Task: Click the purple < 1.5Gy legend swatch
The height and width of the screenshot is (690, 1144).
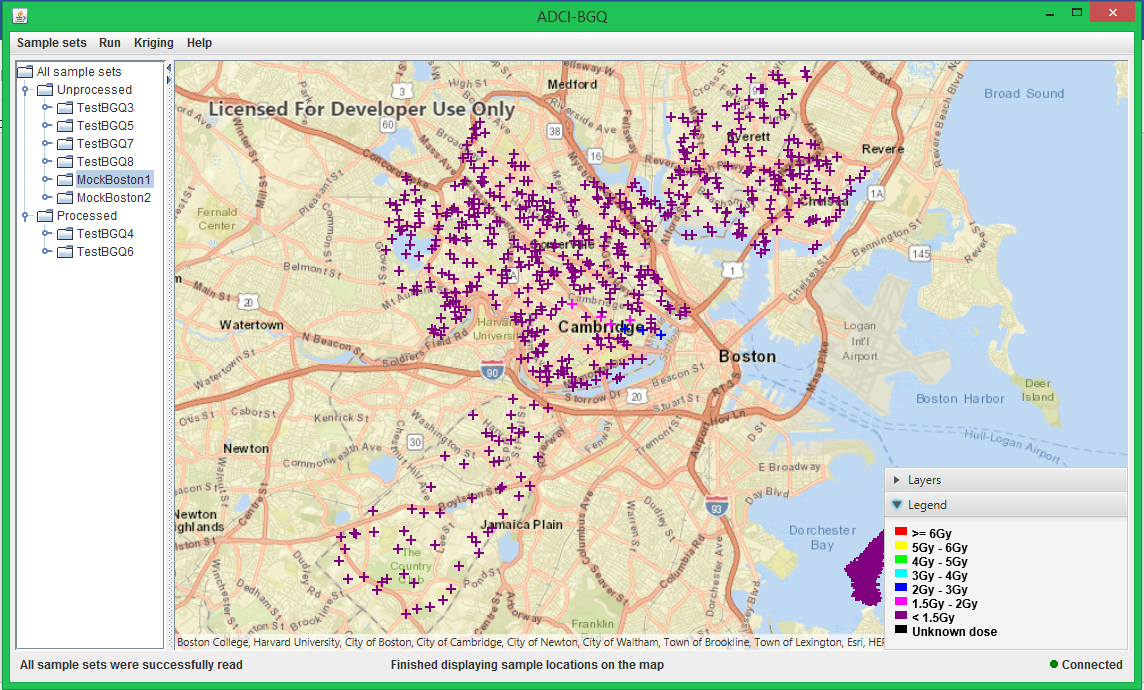Action: tap(901, 616)
